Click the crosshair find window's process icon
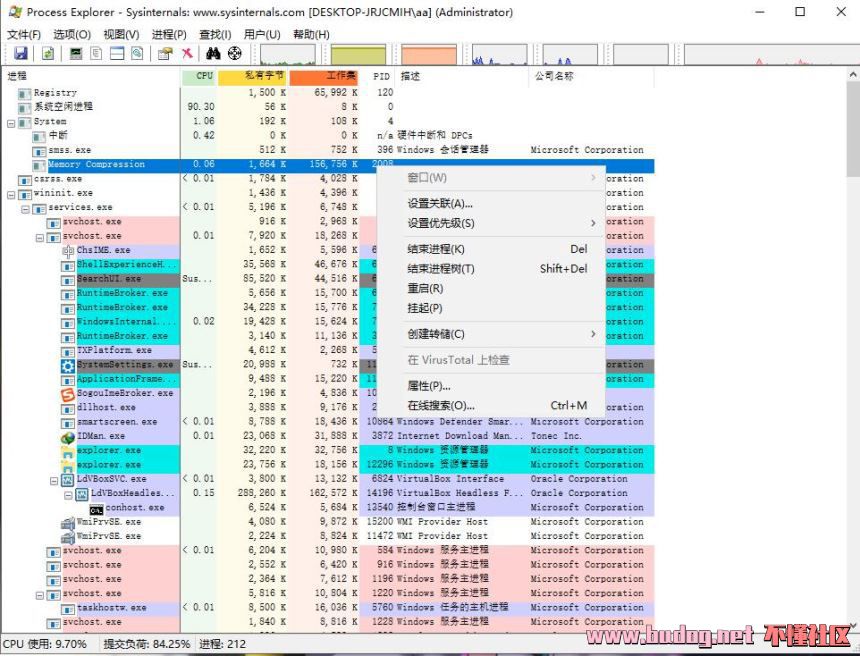 pos(235,53)
